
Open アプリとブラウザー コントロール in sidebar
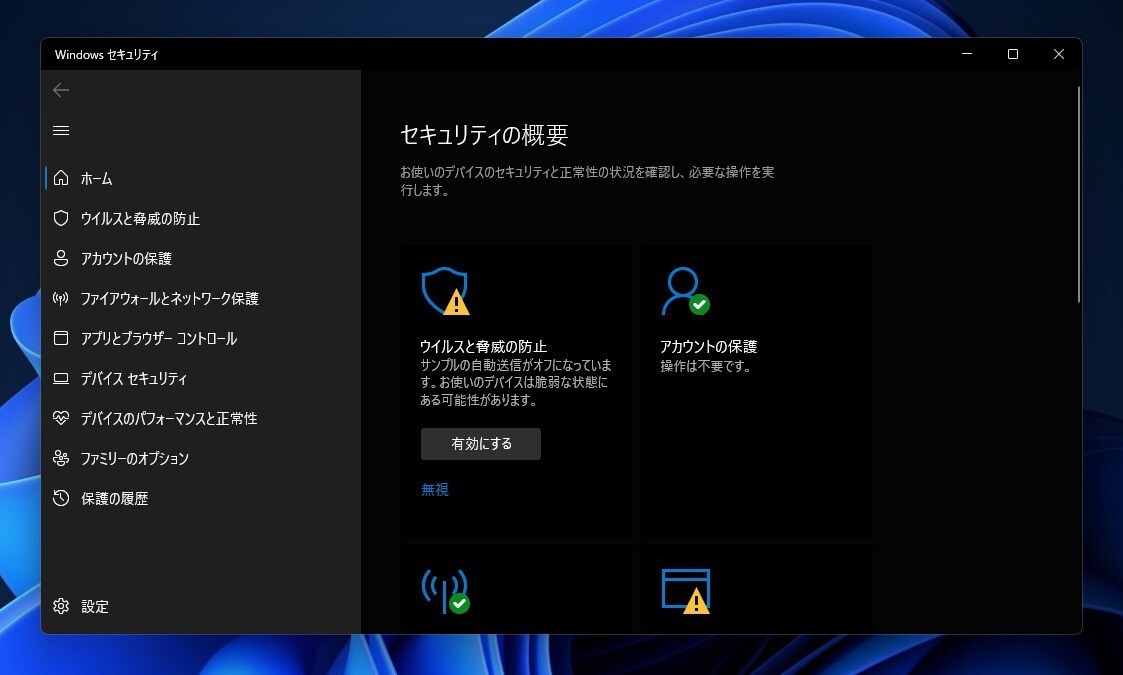pyautogui.click(x=159, y=338)
